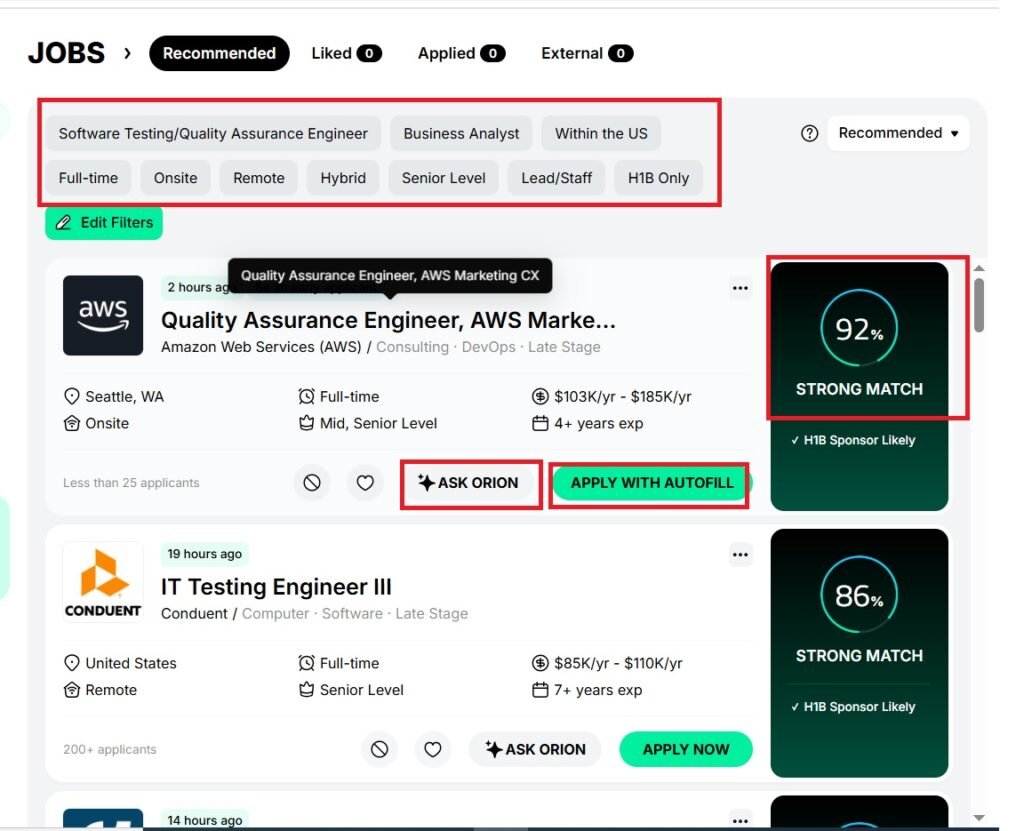Like the IT Testing Engineer III job
Image resolution: width=1024 pixels, height=831 pixels.
pyautogui.click(x=432, y=749)
